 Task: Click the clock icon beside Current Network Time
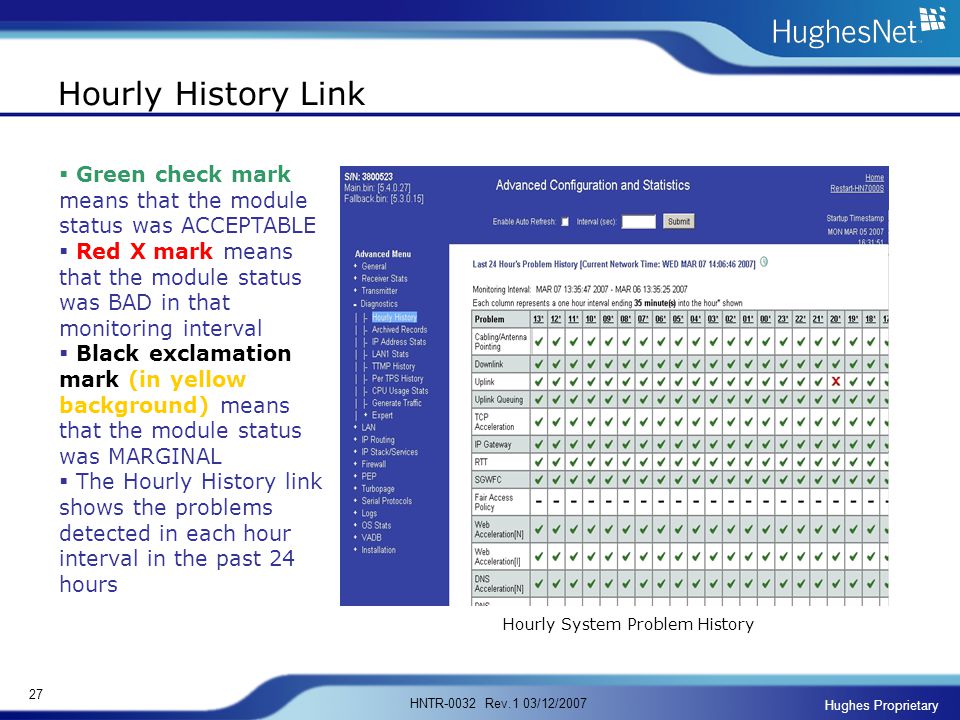point(763,262)
